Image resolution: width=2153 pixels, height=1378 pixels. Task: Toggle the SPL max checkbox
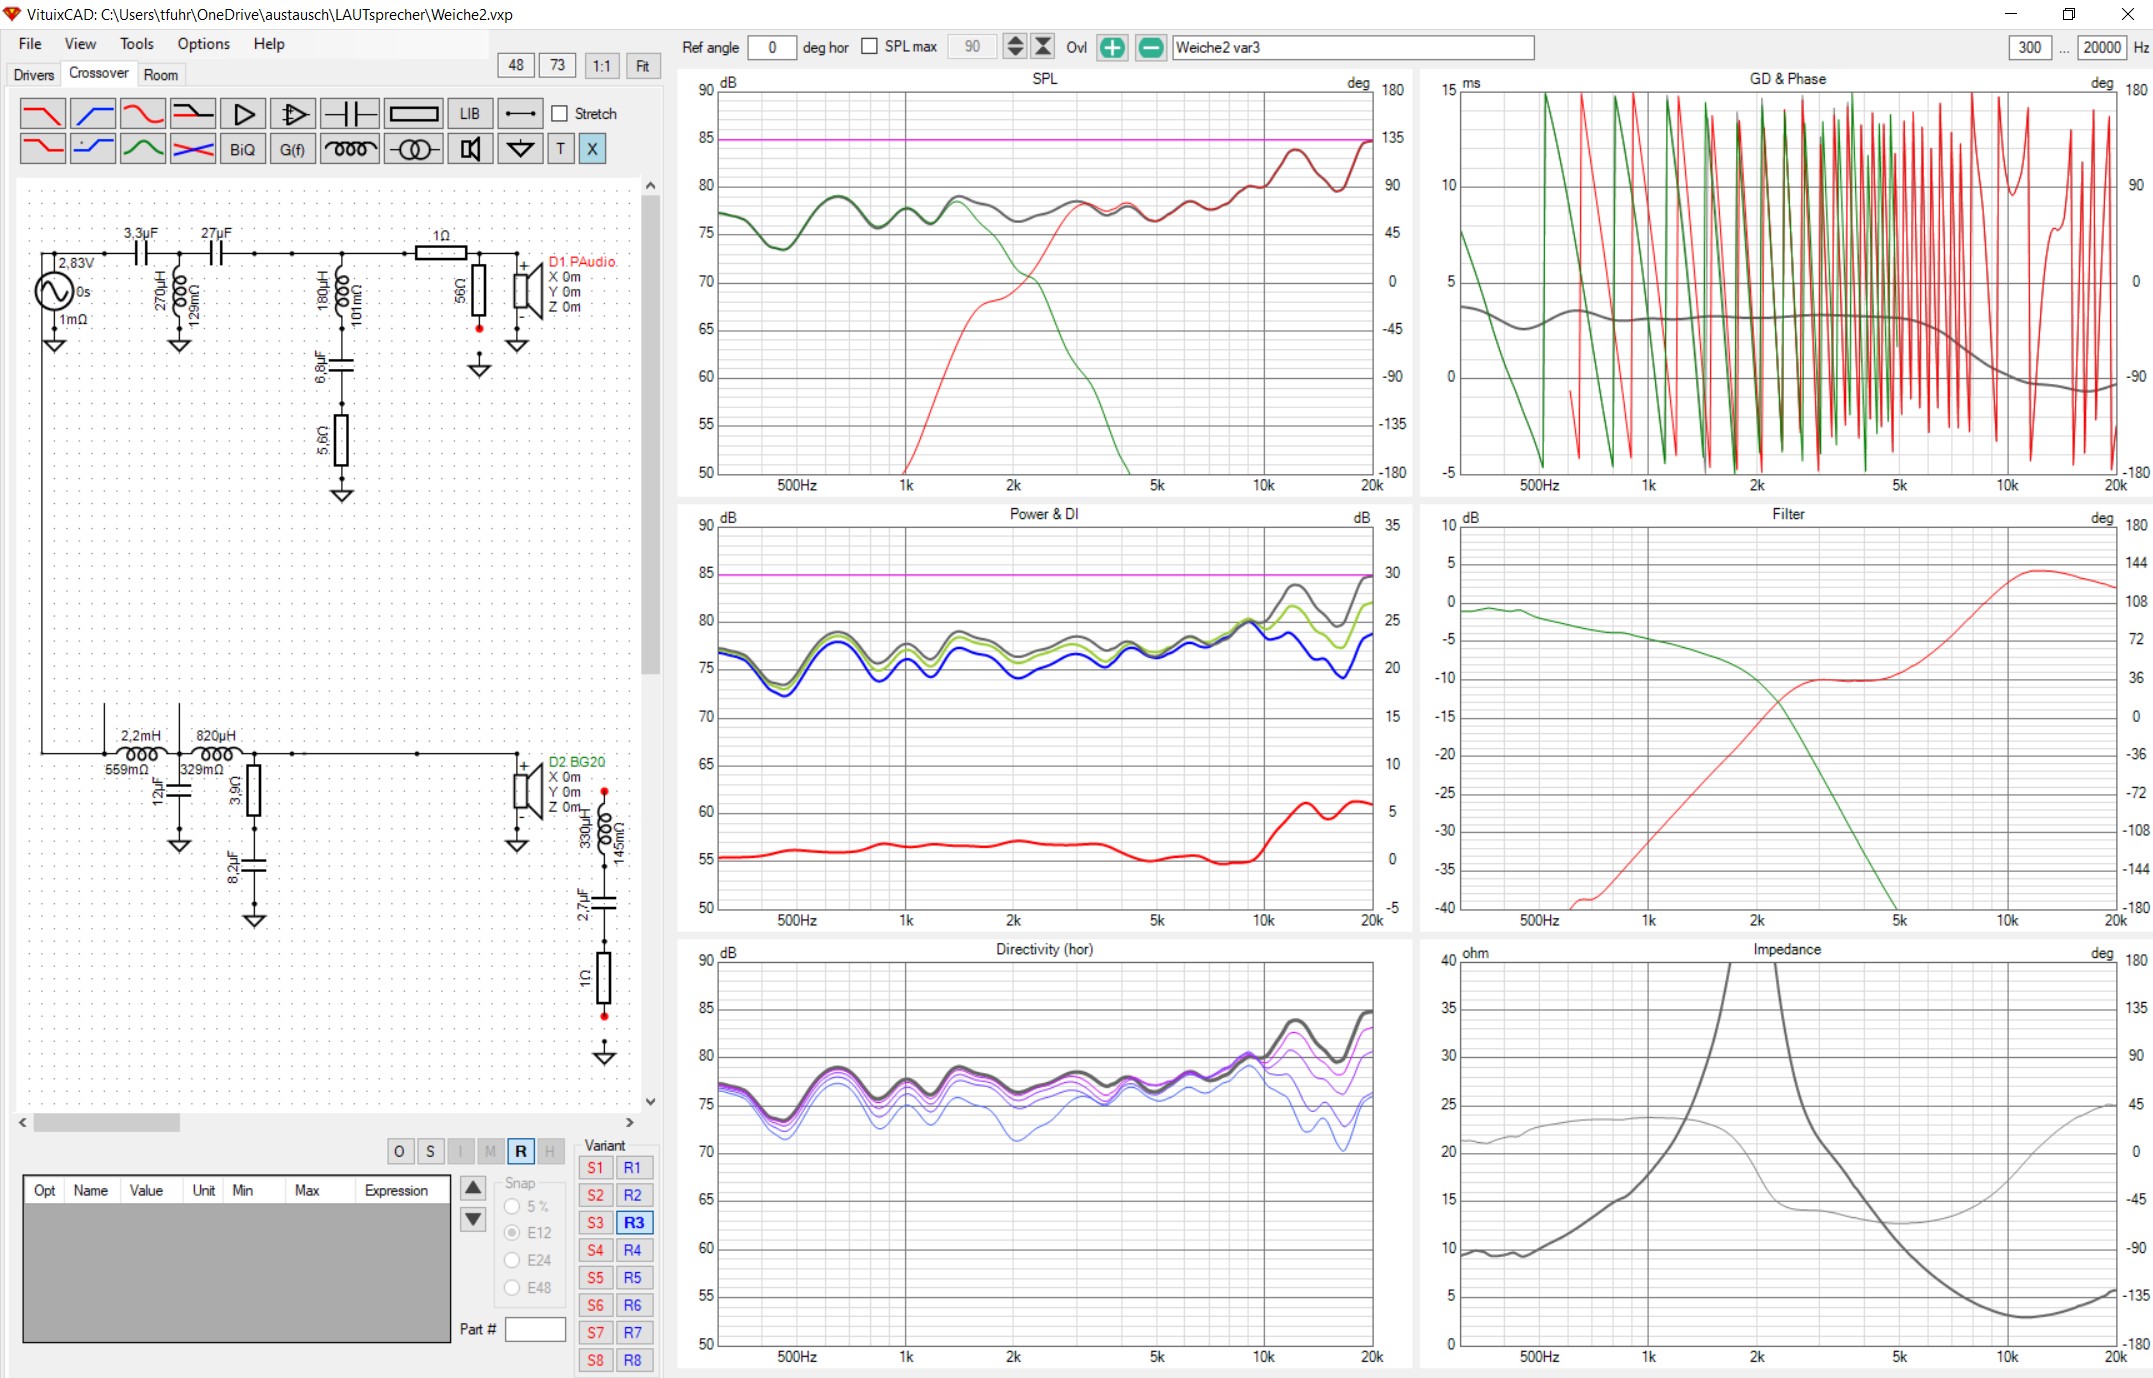pyautogui.click(x=869, y=46)
